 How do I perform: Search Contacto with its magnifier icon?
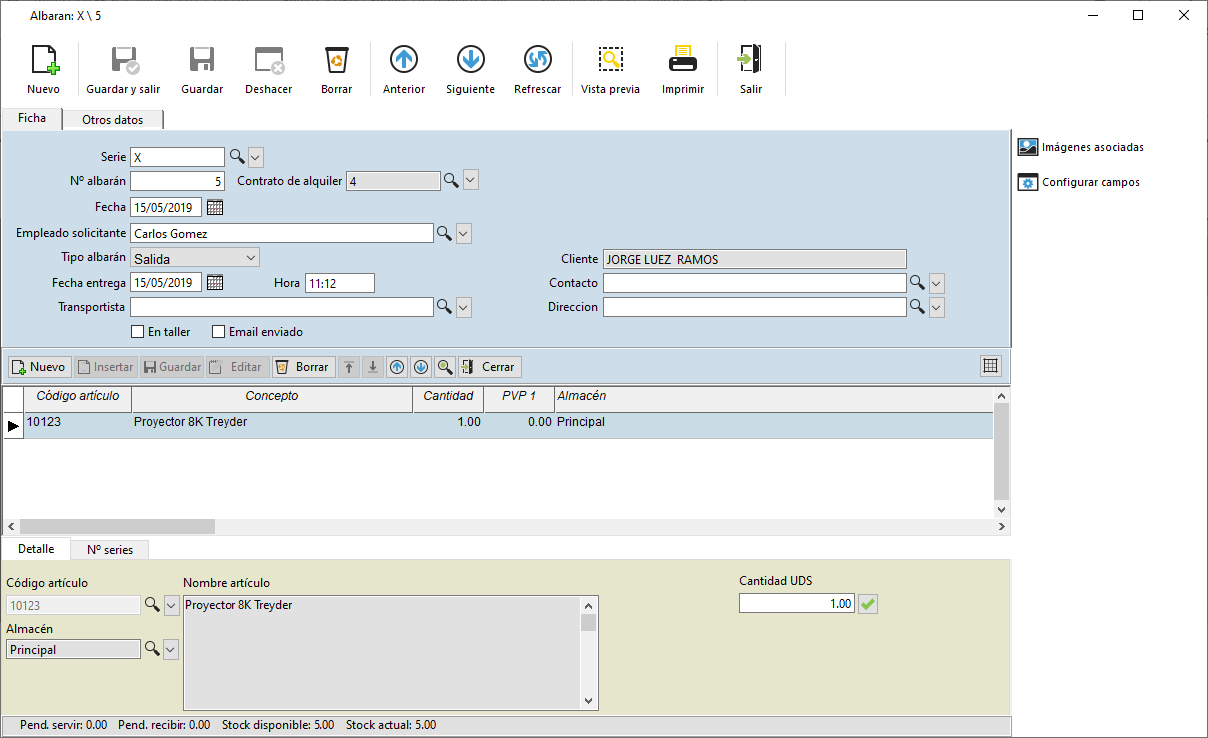click(917, 283)
